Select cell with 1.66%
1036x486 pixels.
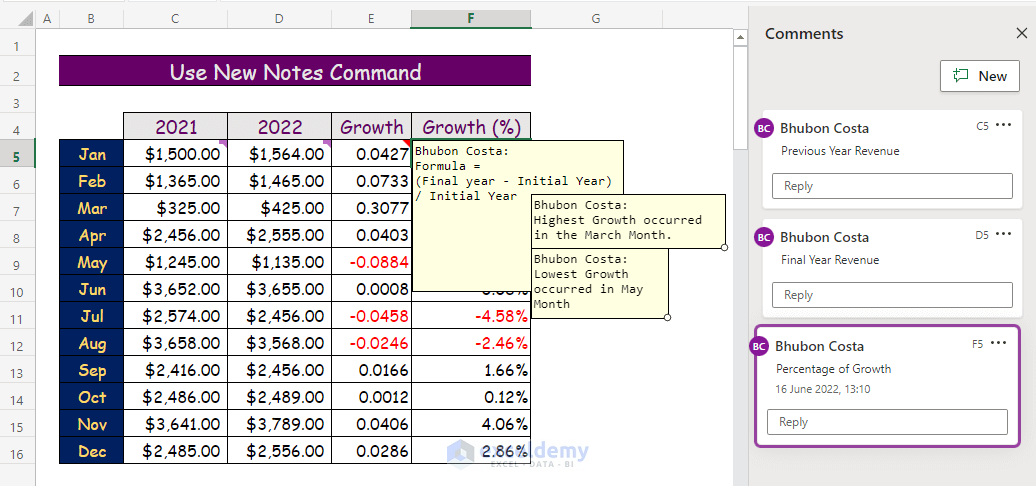[471, 370]
